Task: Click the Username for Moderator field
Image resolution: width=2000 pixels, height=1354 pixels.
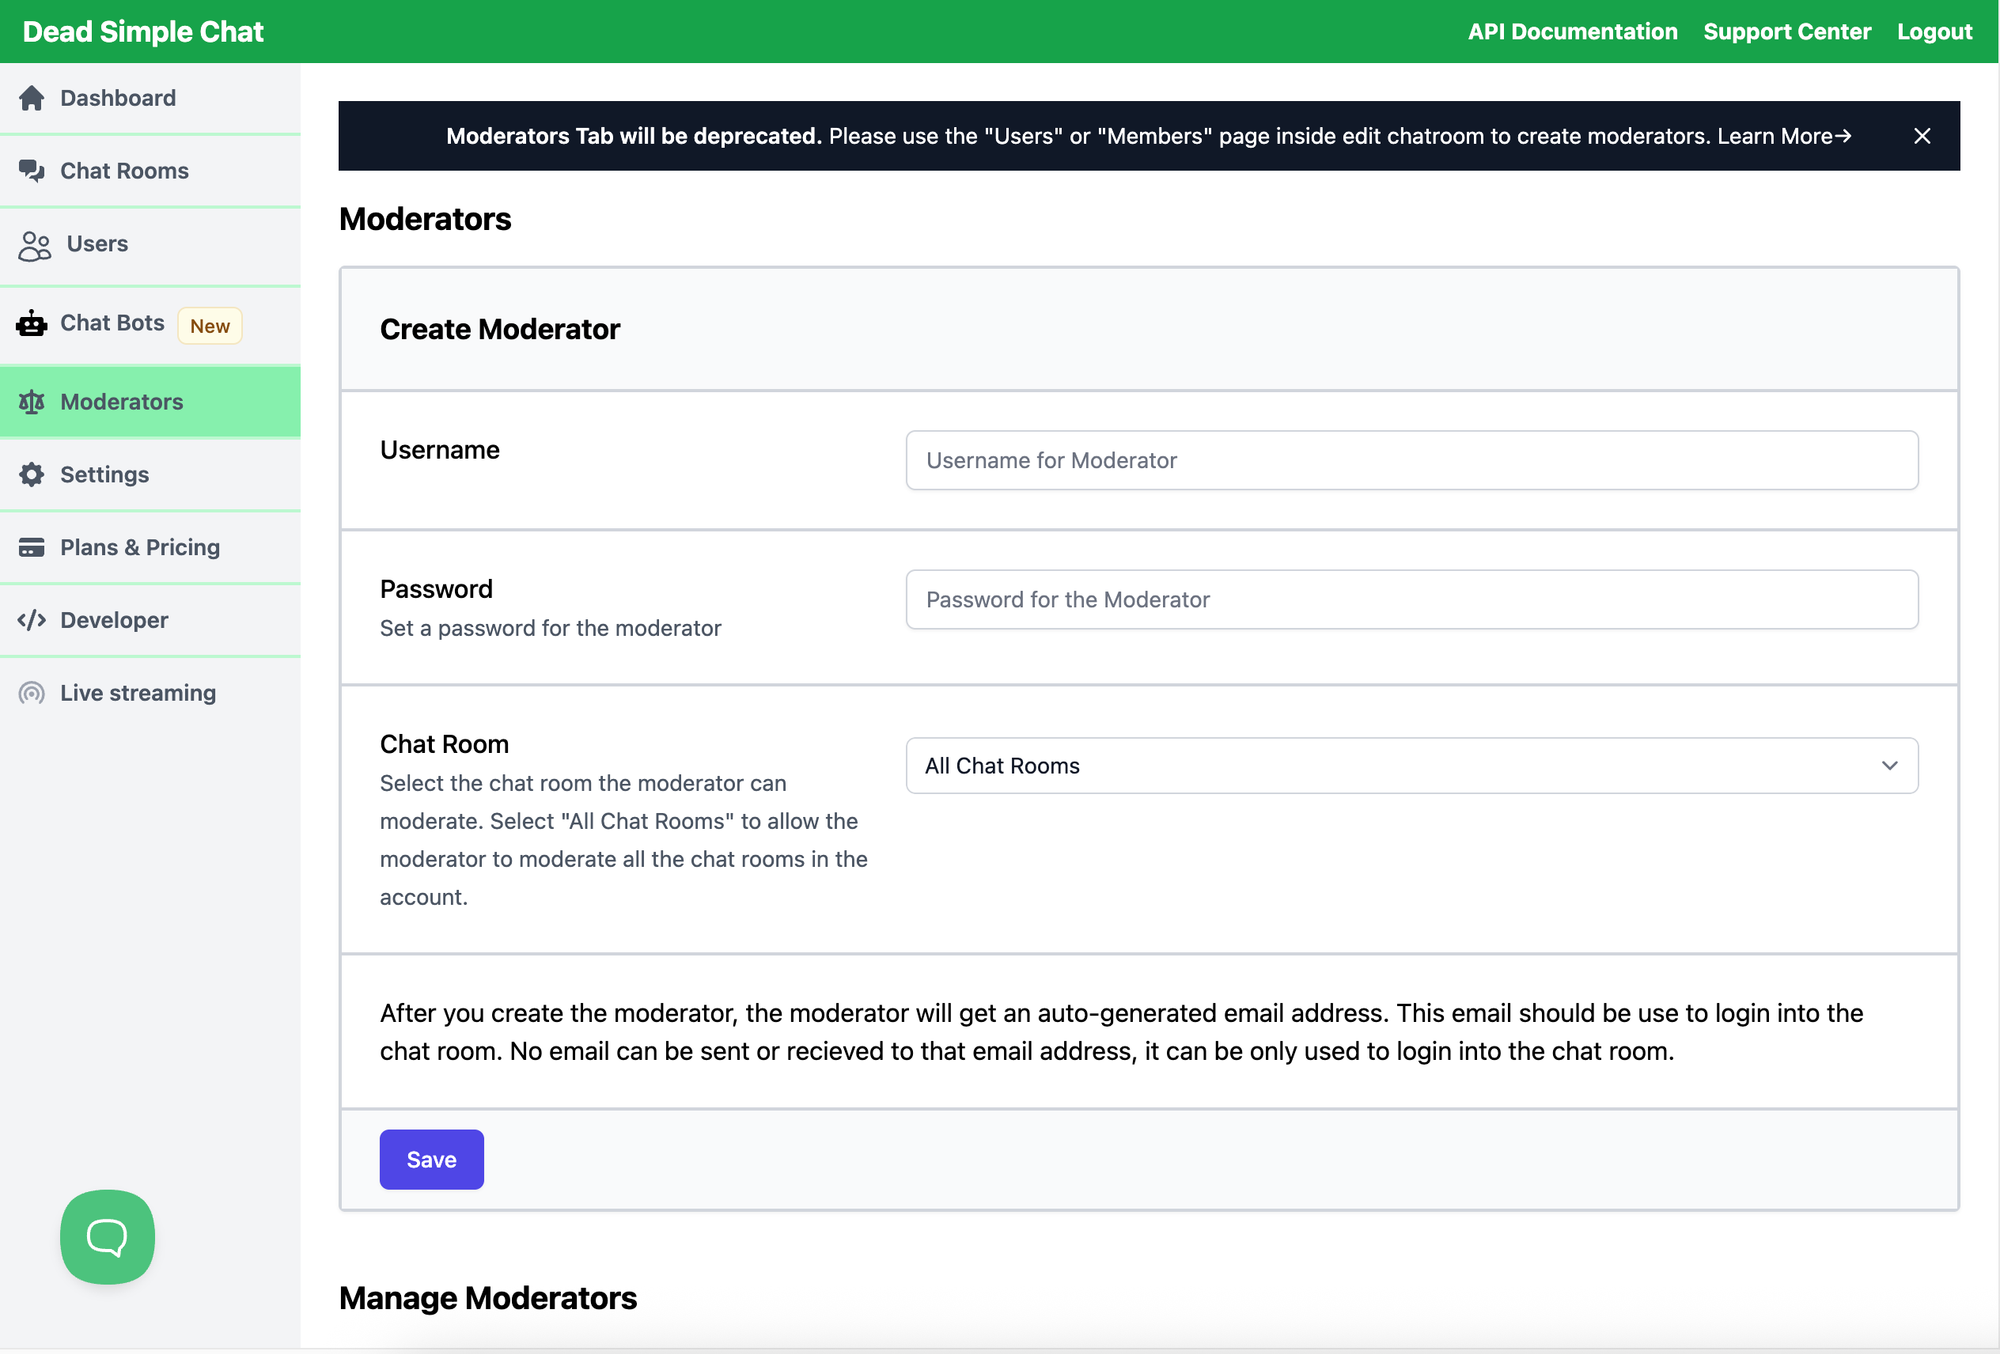Action: pos(1410,461)
